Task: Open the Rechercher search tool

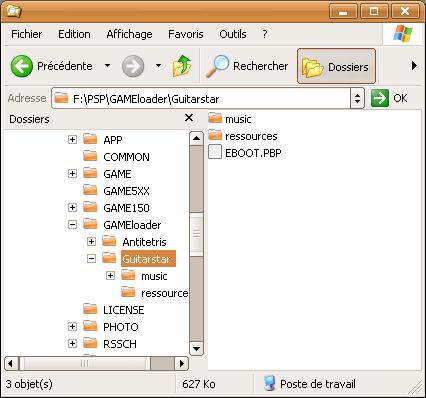Action: coord(247,66)
